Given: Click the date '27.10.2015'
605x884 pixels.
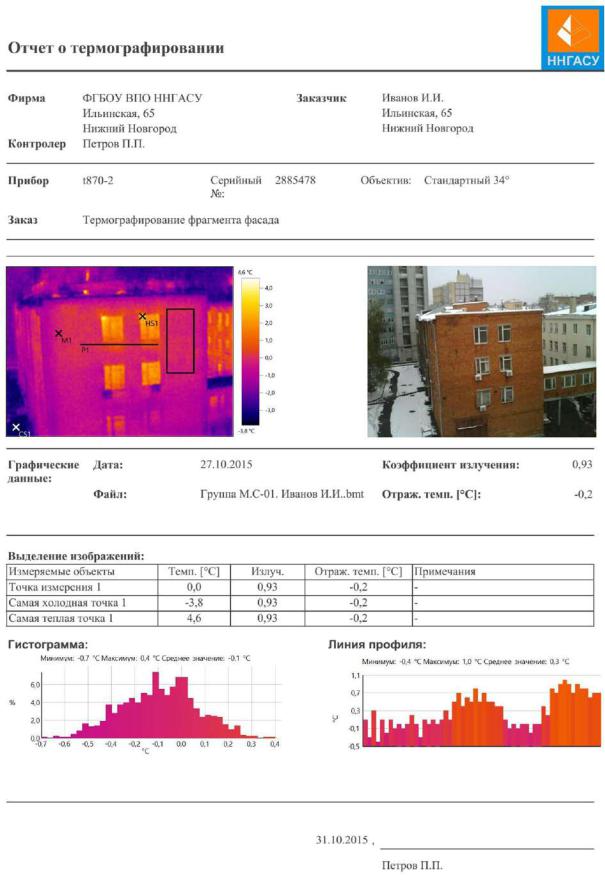Looking at the screenshot, I should 226,465.
